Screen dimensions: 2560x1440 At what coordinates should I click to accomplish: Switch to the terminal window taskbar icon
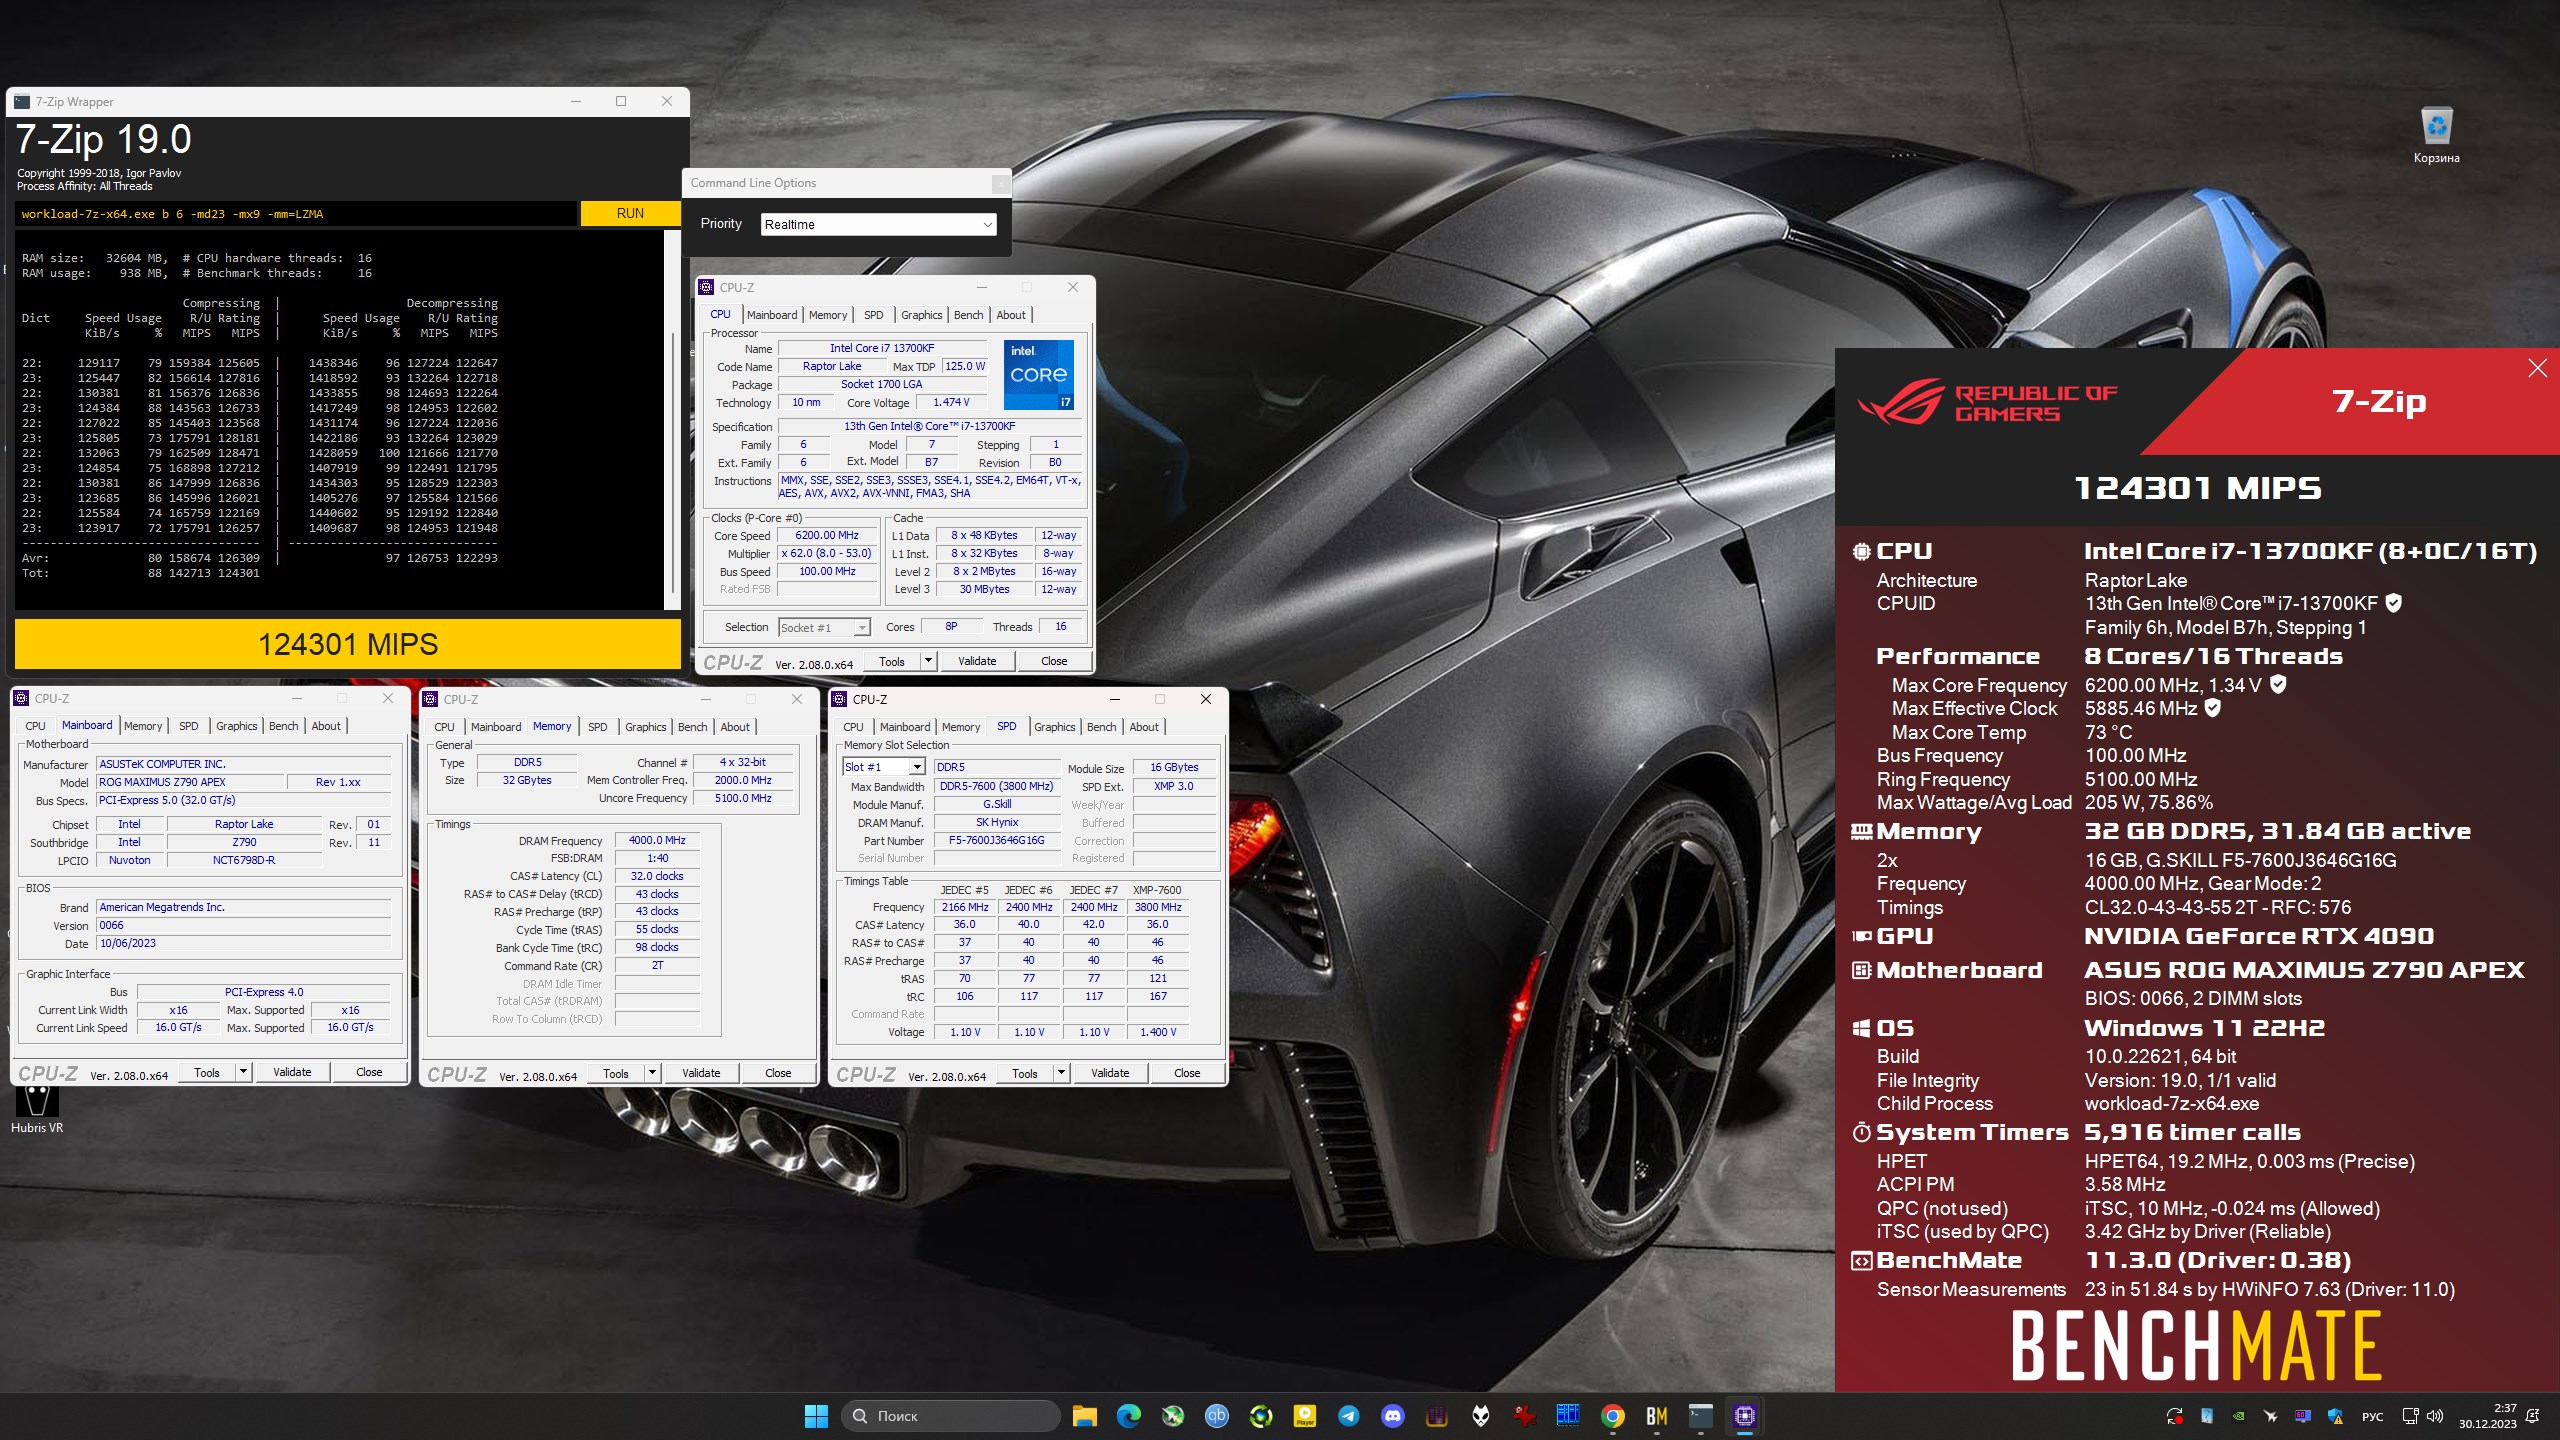[1700, 1415]
